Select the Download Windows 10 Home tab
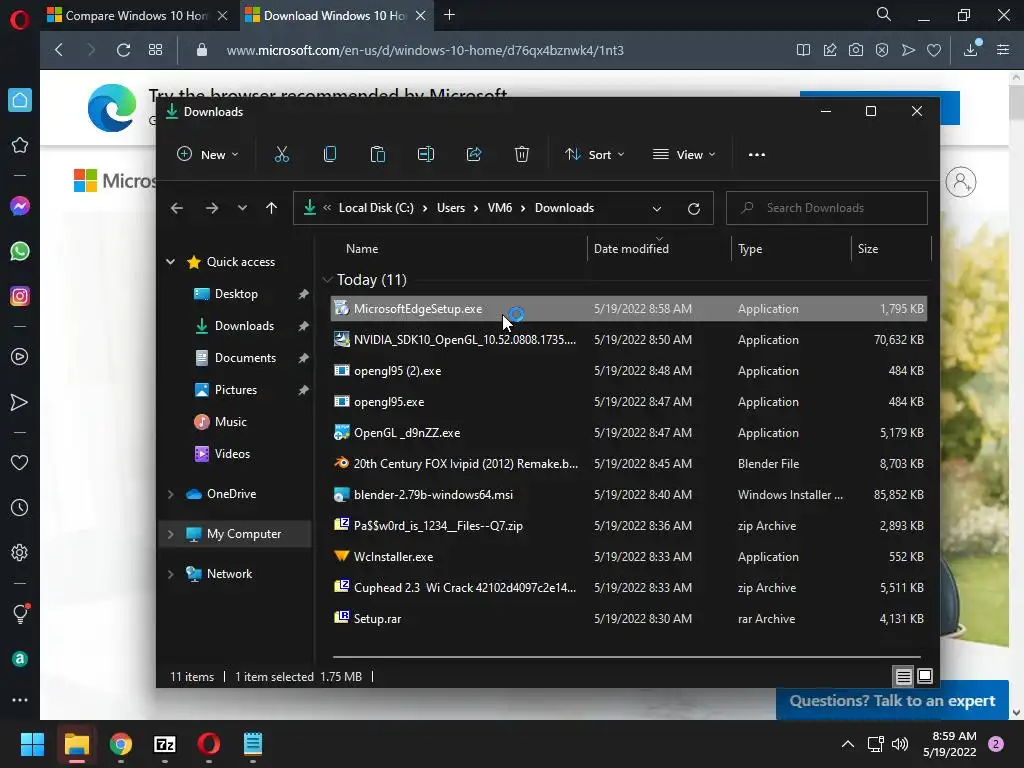Image resolution: width=1024 pixels, height=768 pixels. tap(334, 16)
